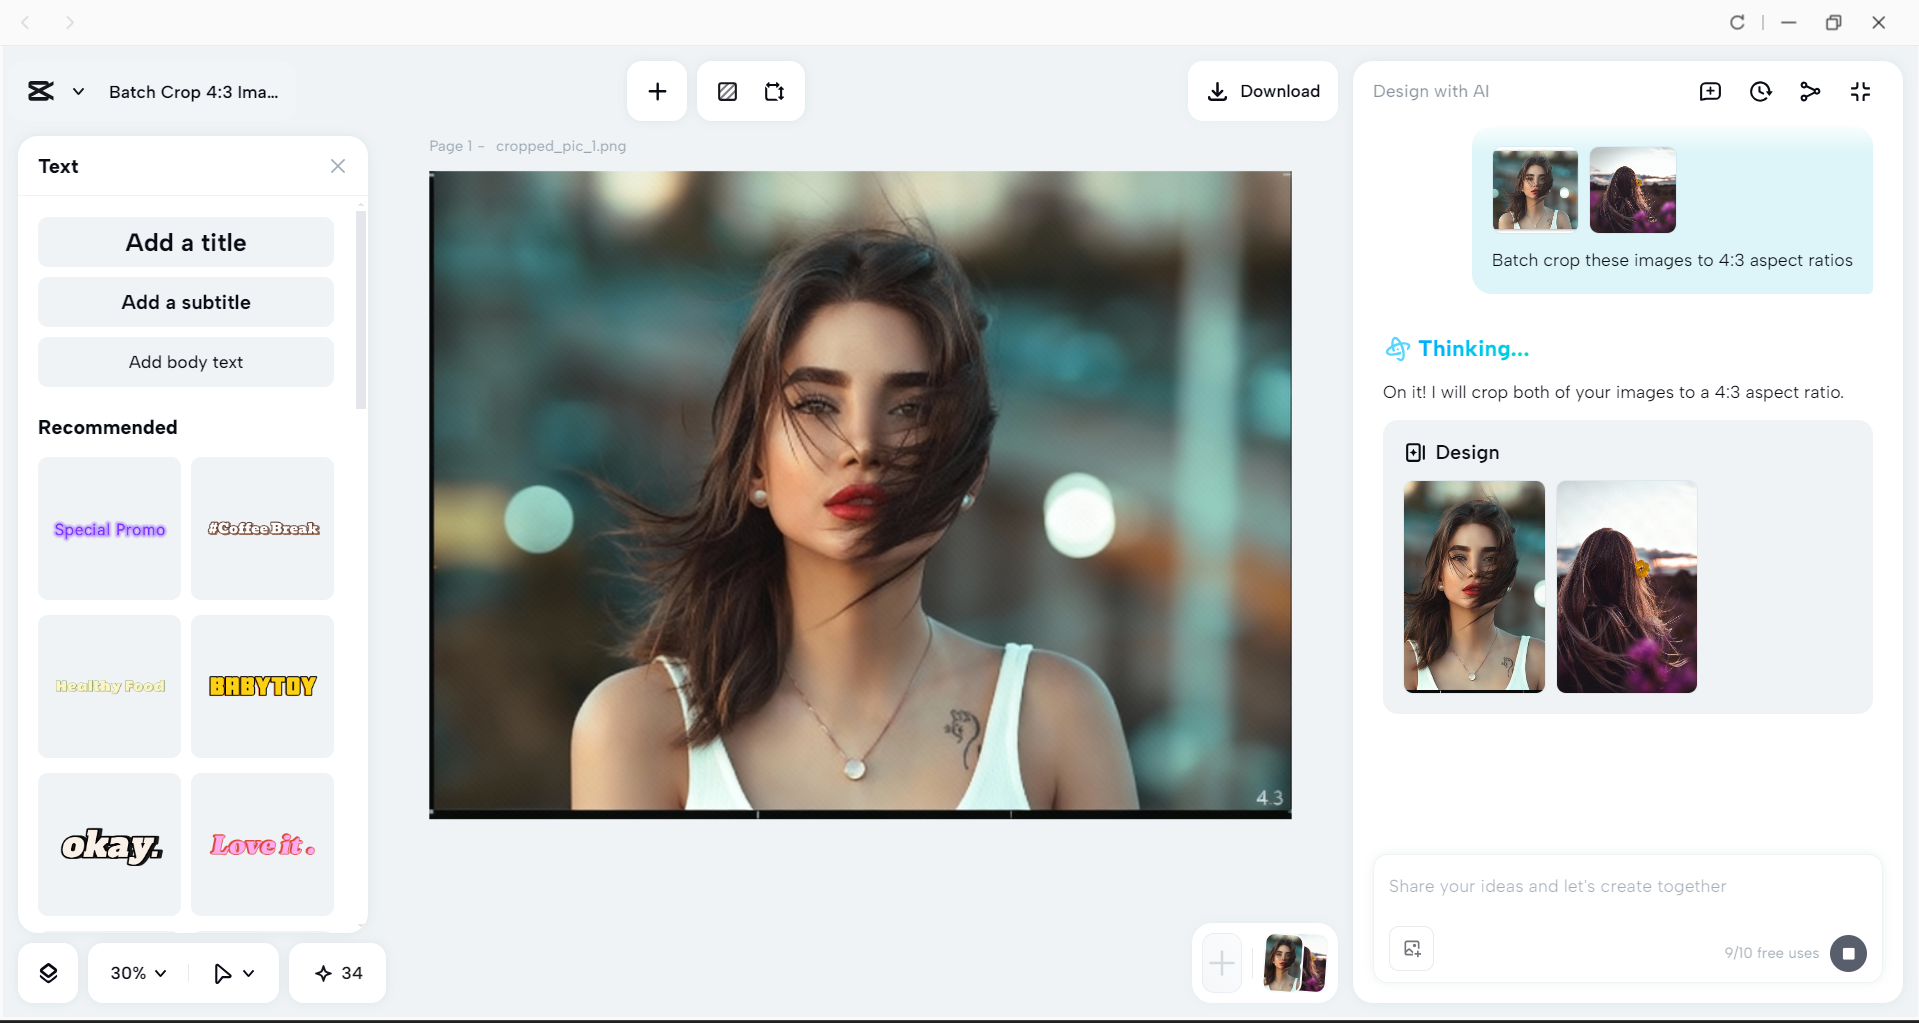Select the first cropped portrait in Design card
The image size is (1919, 1023).
coord(1473,587)
